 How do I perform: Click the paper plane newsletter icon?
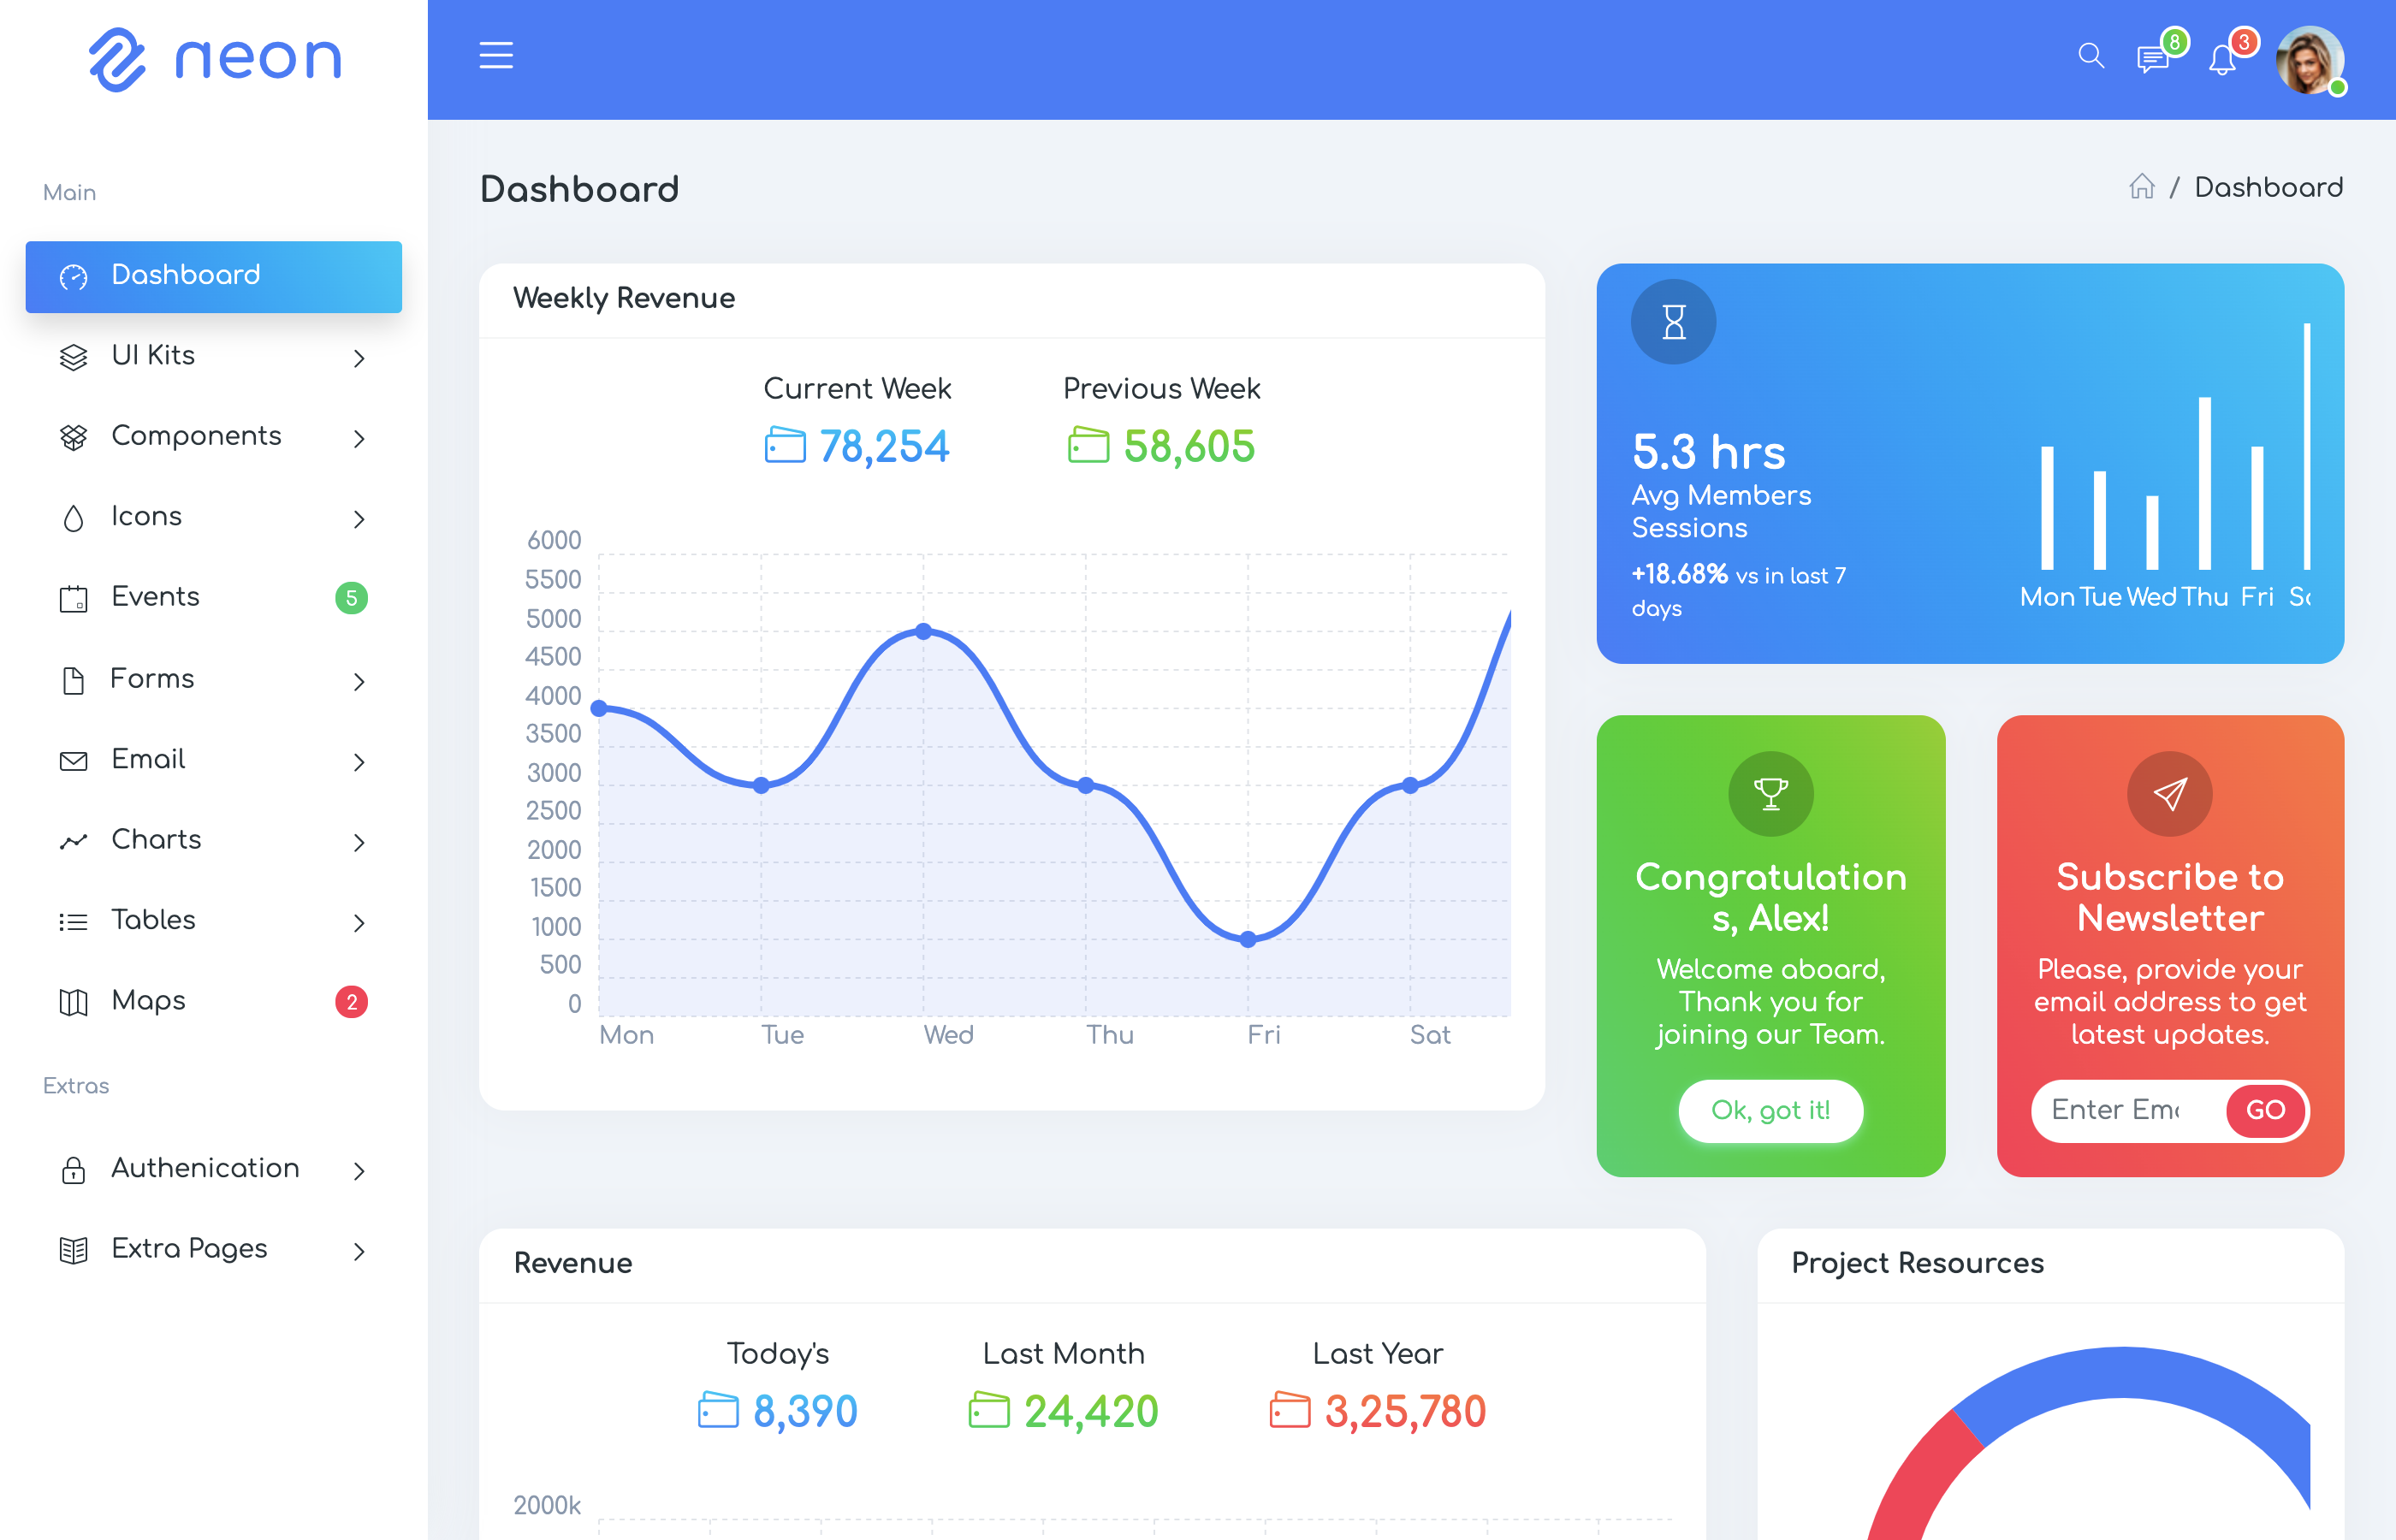pyautogui.click(x=2170, y=794)
